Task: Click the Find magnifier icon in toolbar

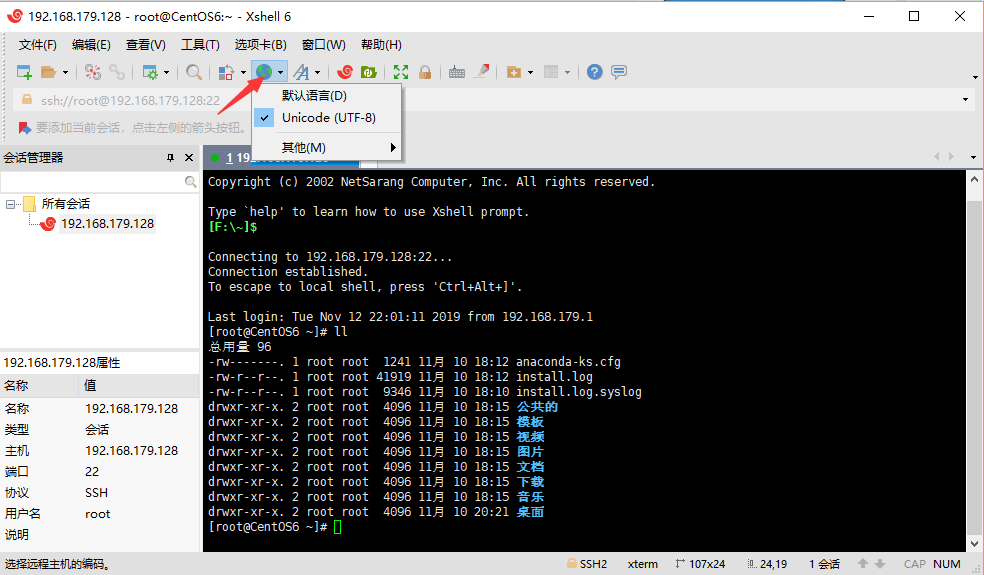Action: click(194, 72)
